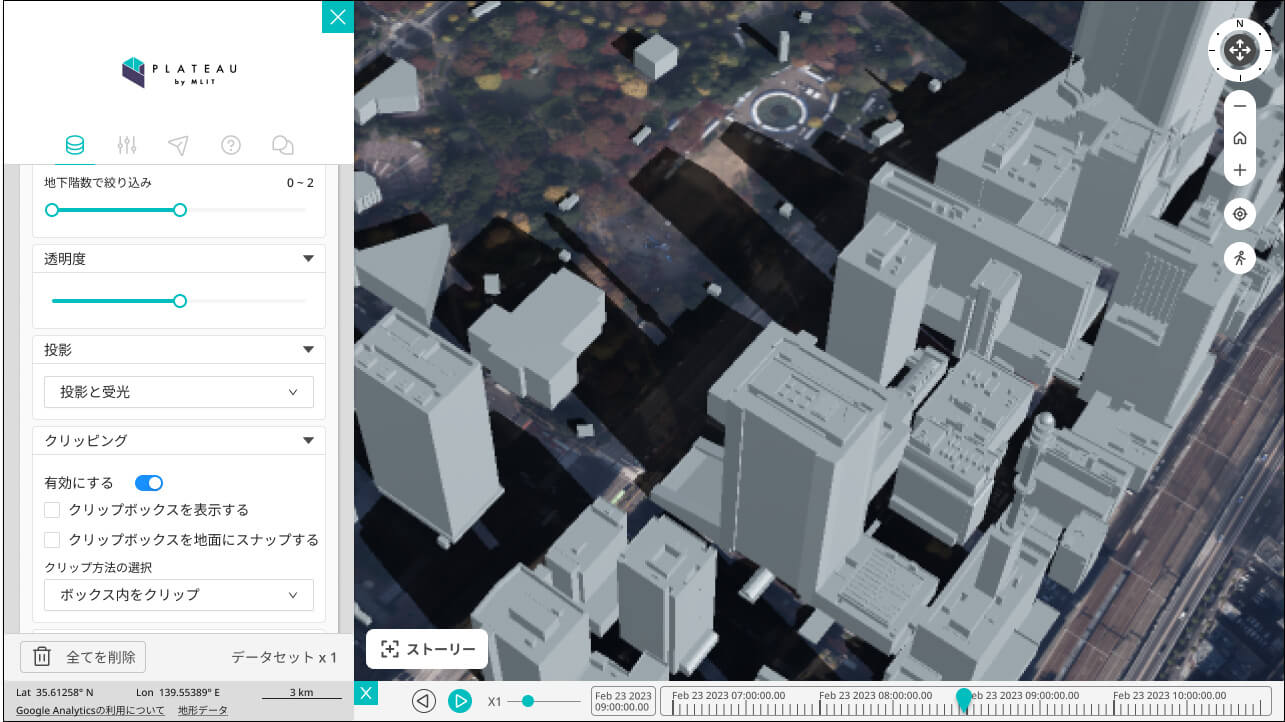Open the help question-mark tab
The height and width of the screenshot is (722, 1285).
pyautogui.click(x=231, y=146)
